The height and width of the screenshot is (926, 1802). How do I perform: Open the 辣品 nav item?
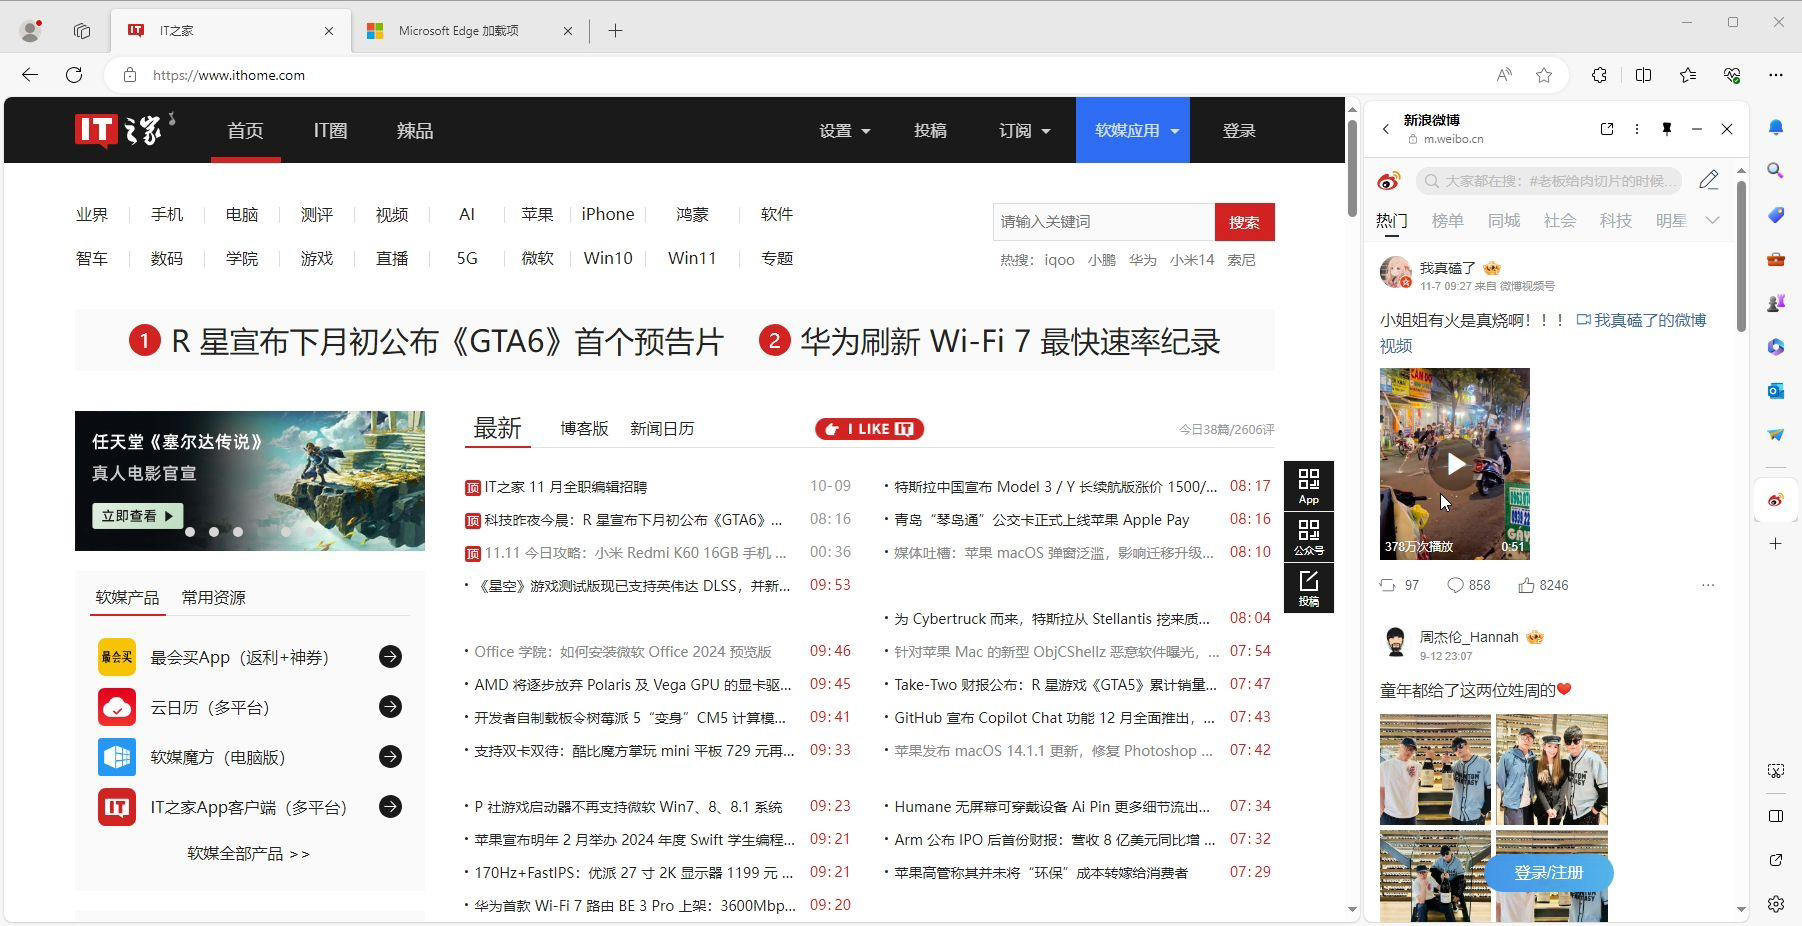pos(415,131)
